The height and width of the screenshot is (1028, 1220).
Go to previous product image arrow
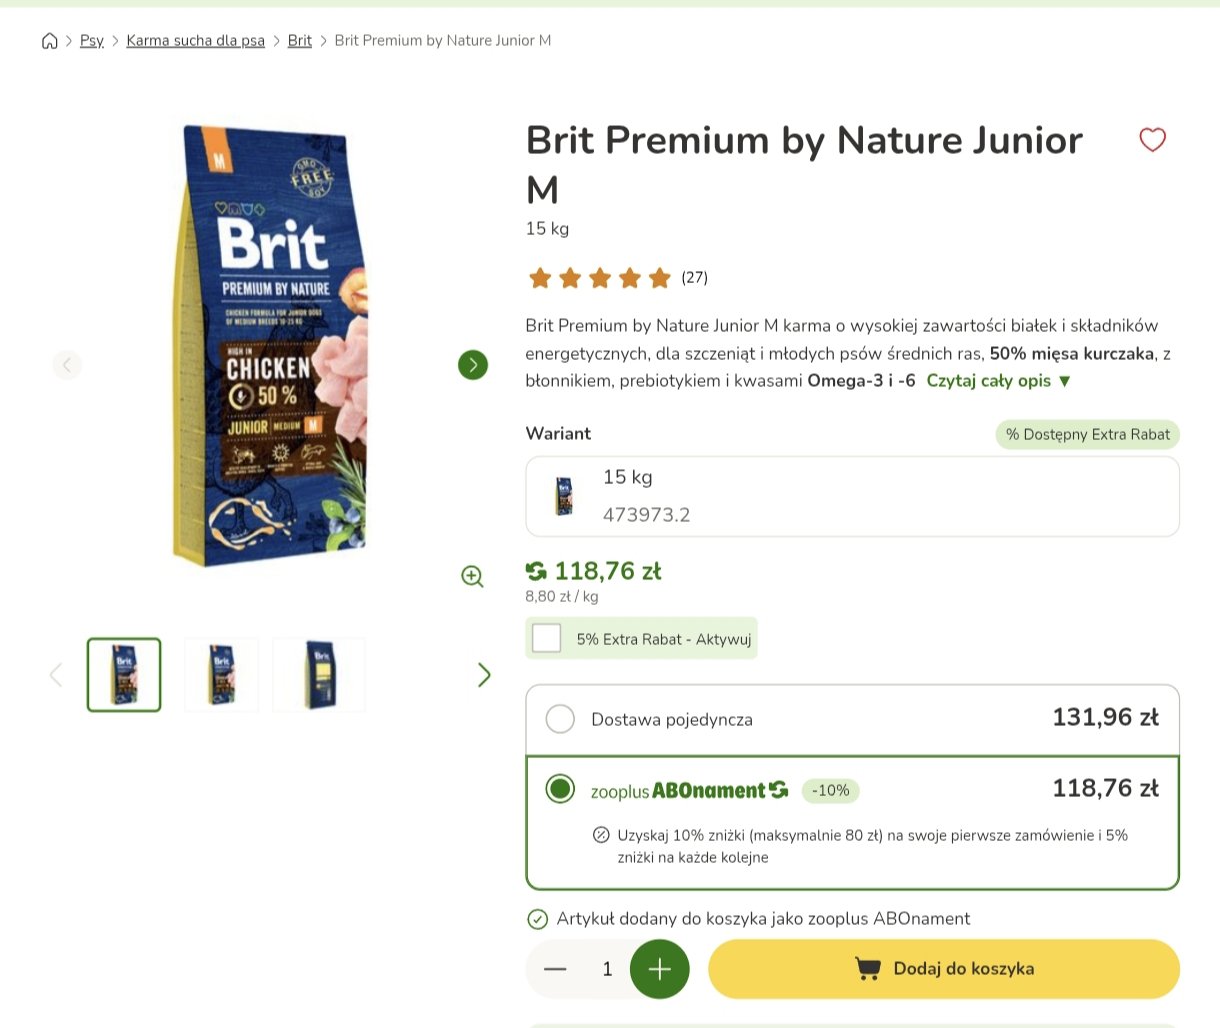67,365
